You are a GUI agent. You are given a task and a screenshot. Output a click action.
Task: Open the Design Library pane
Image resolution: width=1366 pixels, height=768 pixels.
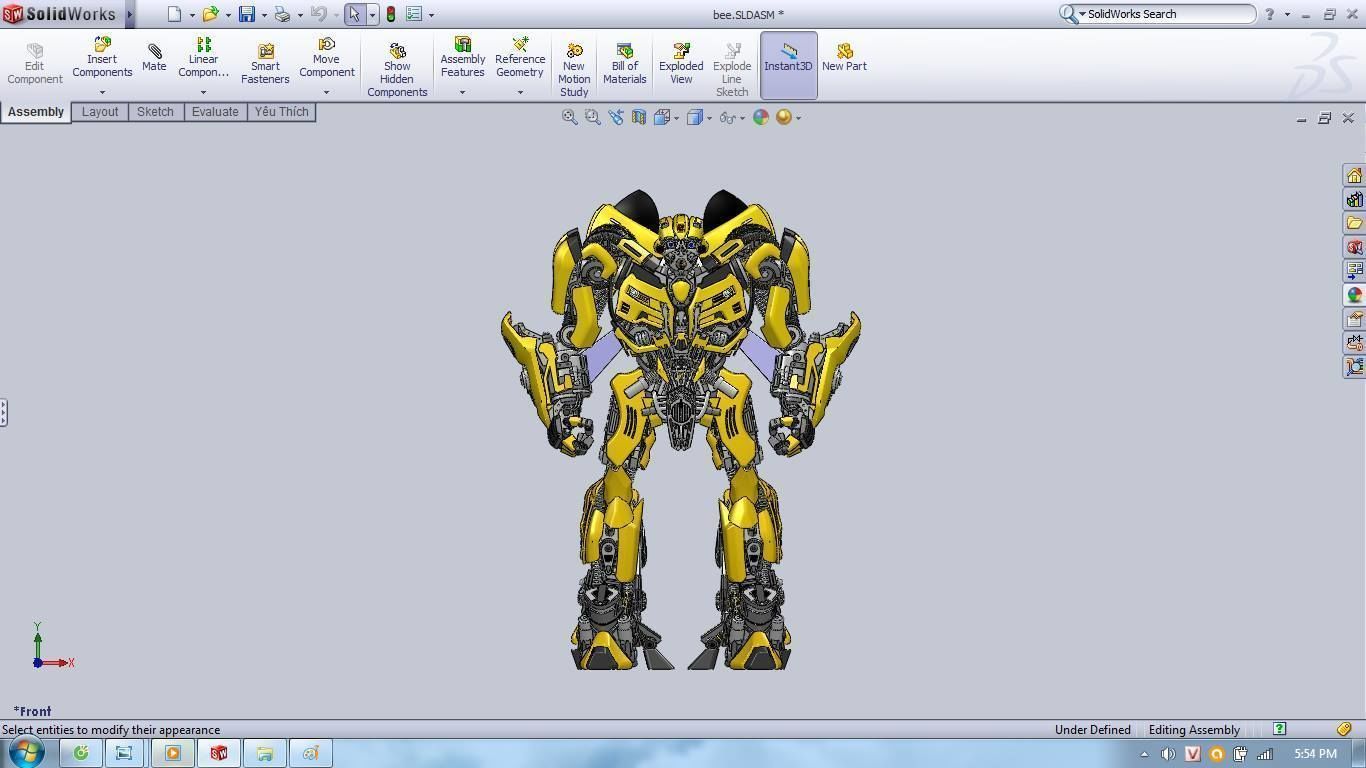tap(1354, 200)
